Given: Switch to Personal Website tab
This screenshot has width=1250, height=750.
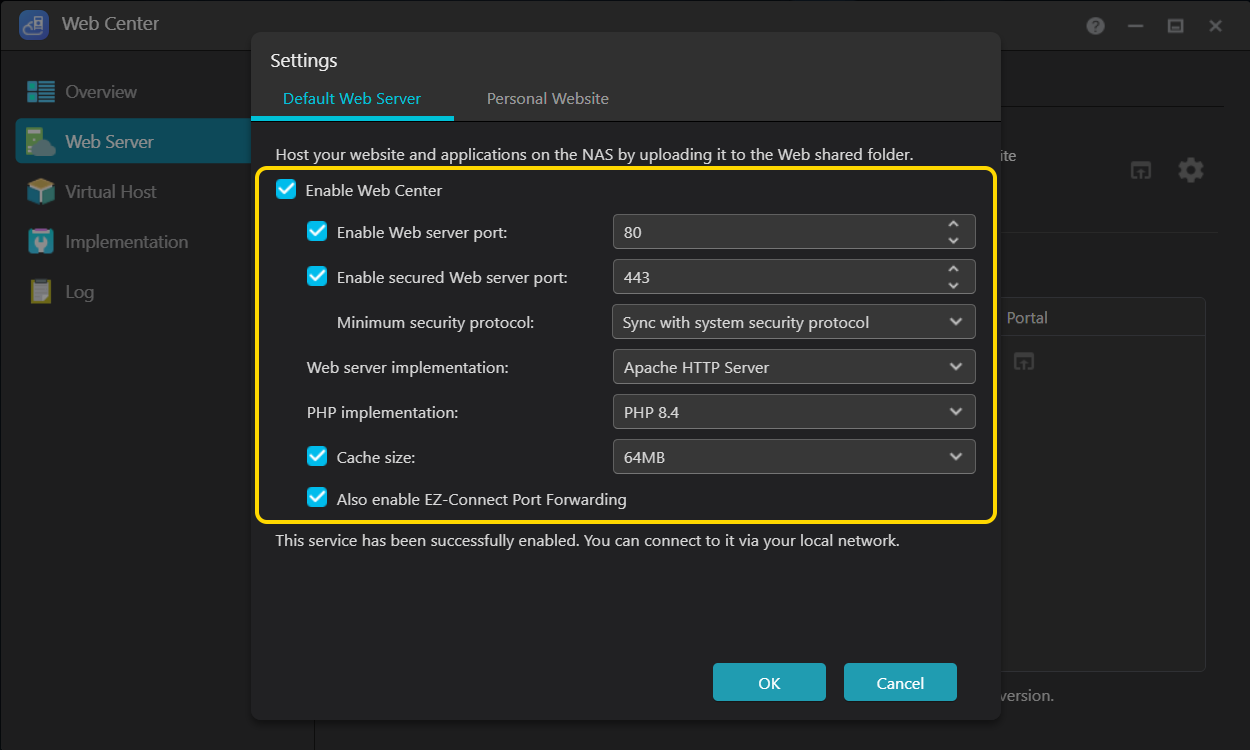Looking at the screenshot, I should [547, 99].
